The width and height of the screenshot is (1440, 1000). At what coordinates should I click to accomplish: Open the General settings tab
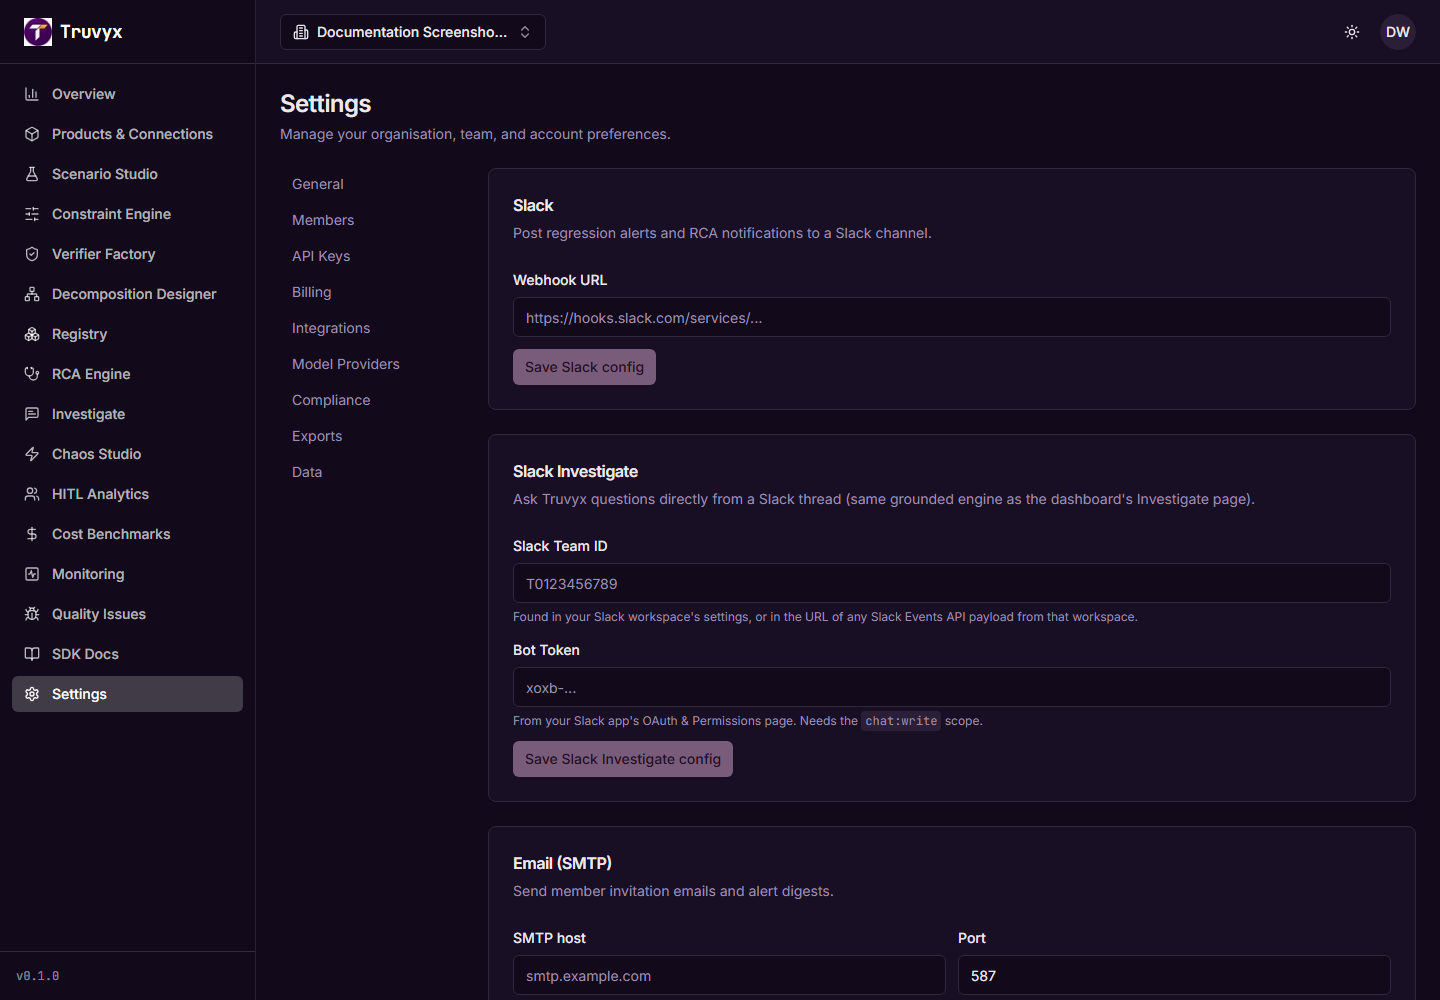click(318, 184)
